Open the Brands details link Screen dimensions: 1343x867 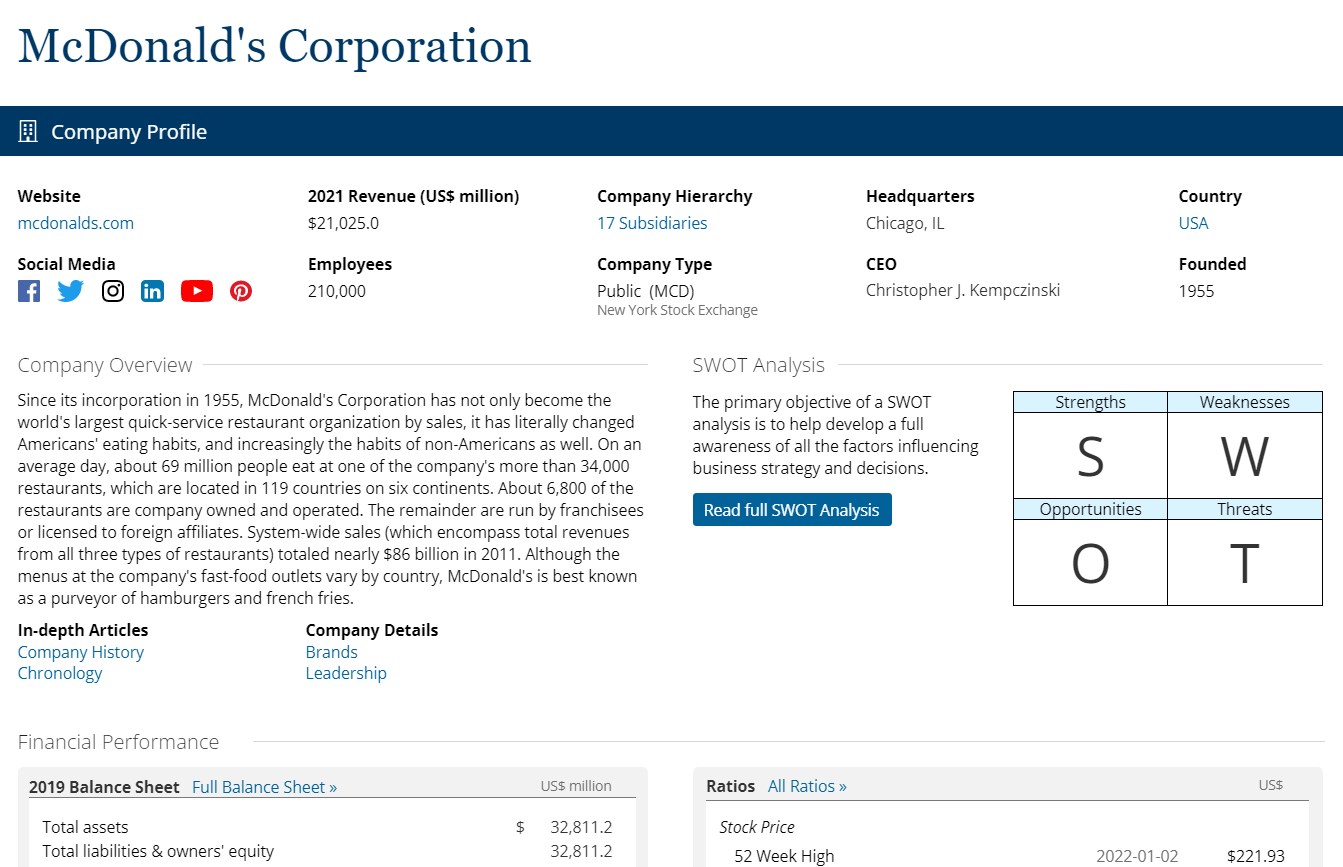tap(332, 652)
